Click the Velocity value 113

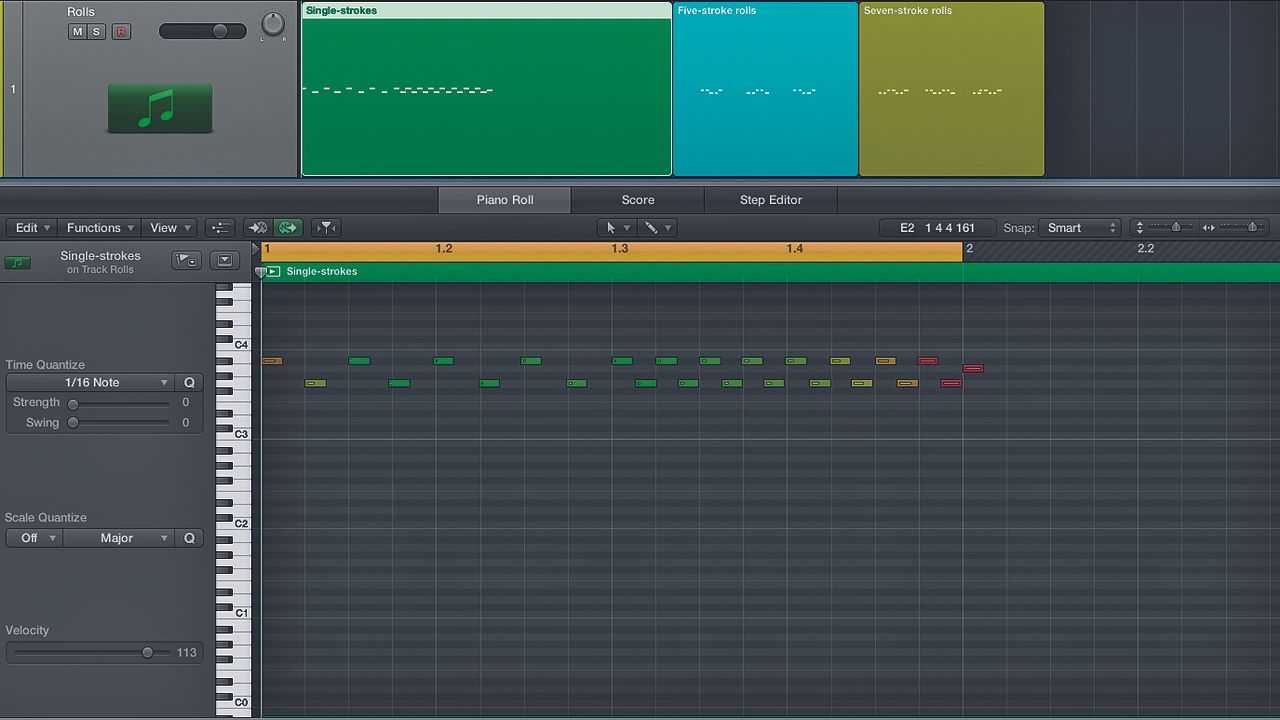click(187, 653)
